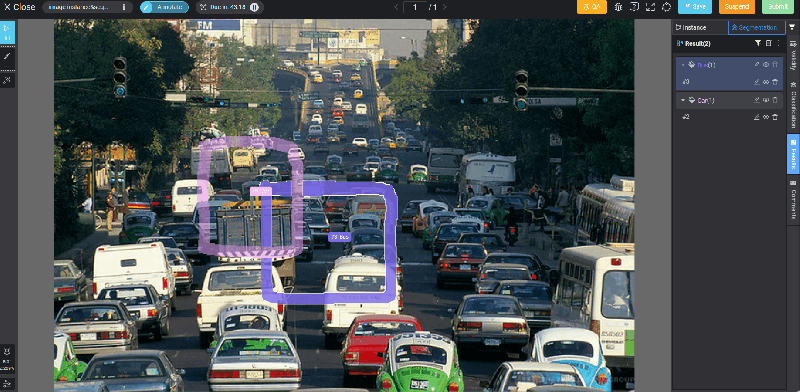Screen dimensions: 800x392
Task: Select the pointer selection tool
Action: (x=7, y=32)
